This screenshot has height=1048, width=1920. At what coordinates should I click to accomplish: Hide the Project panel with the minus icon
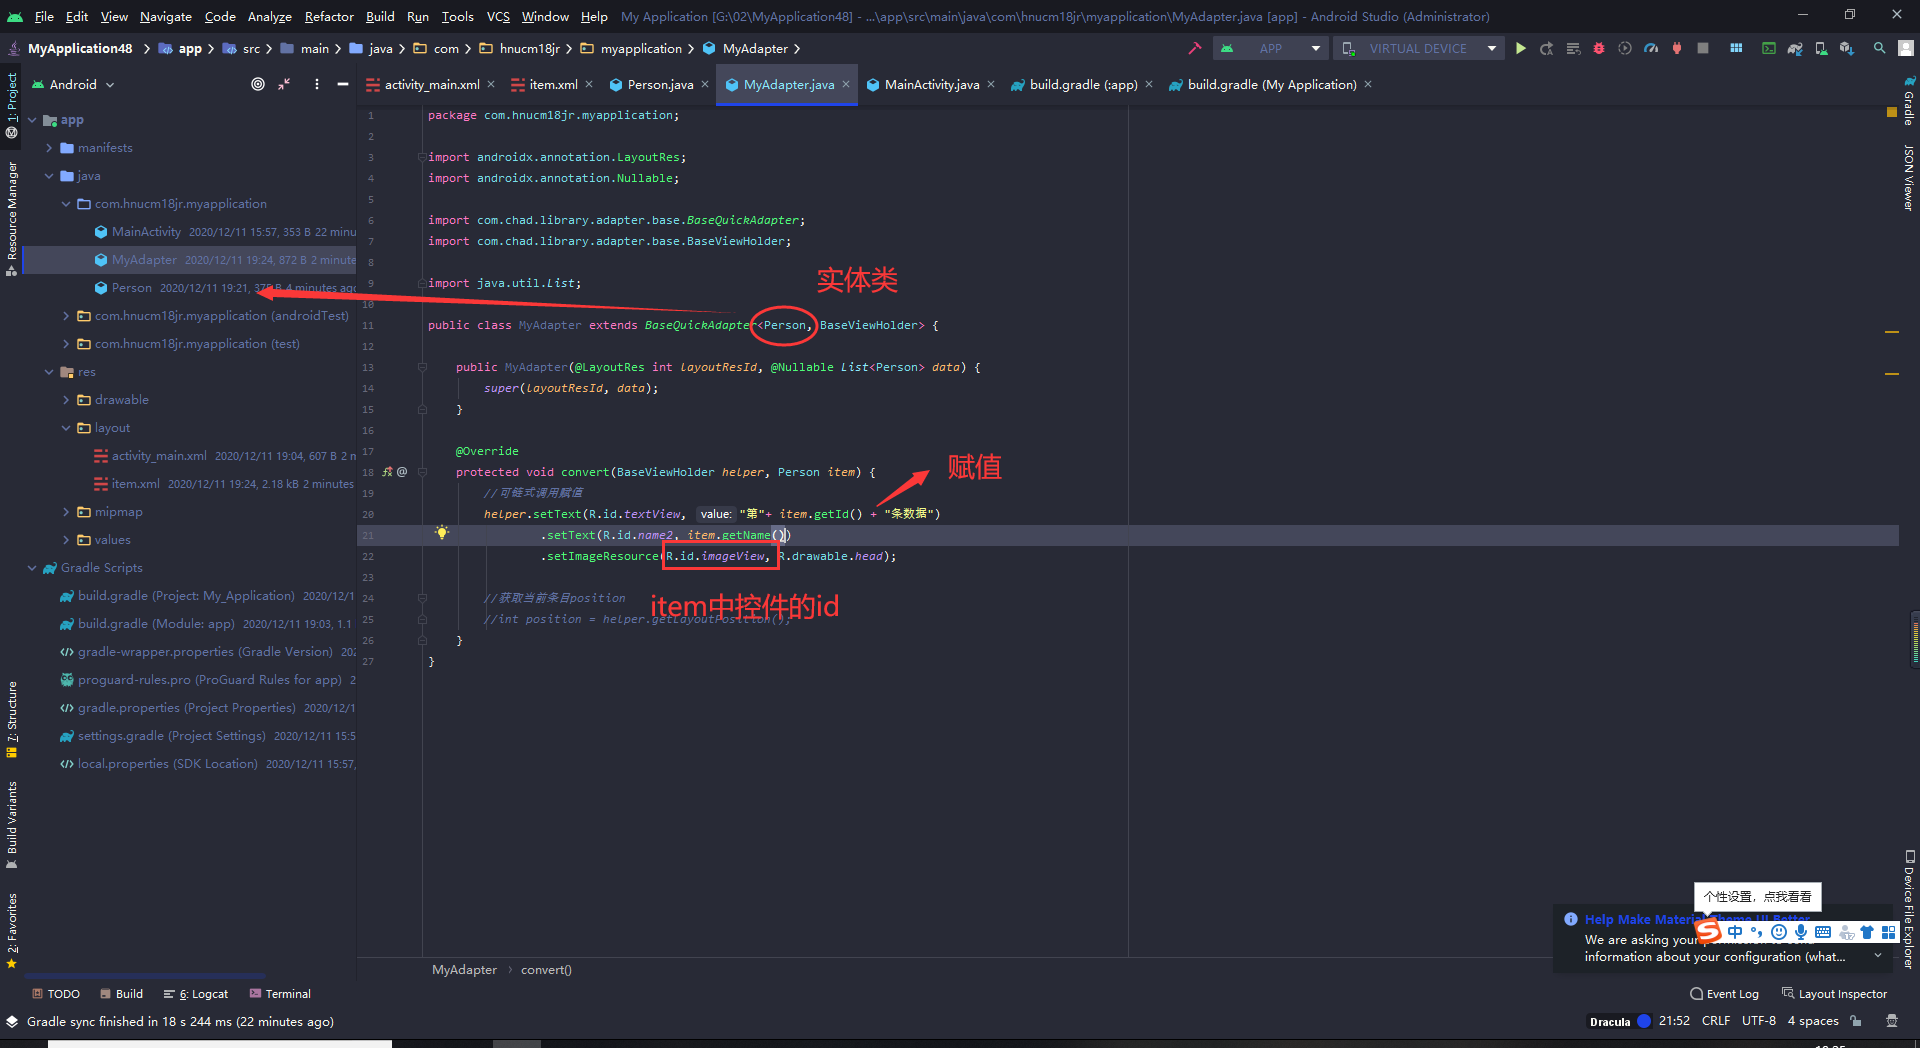[343, 84]
